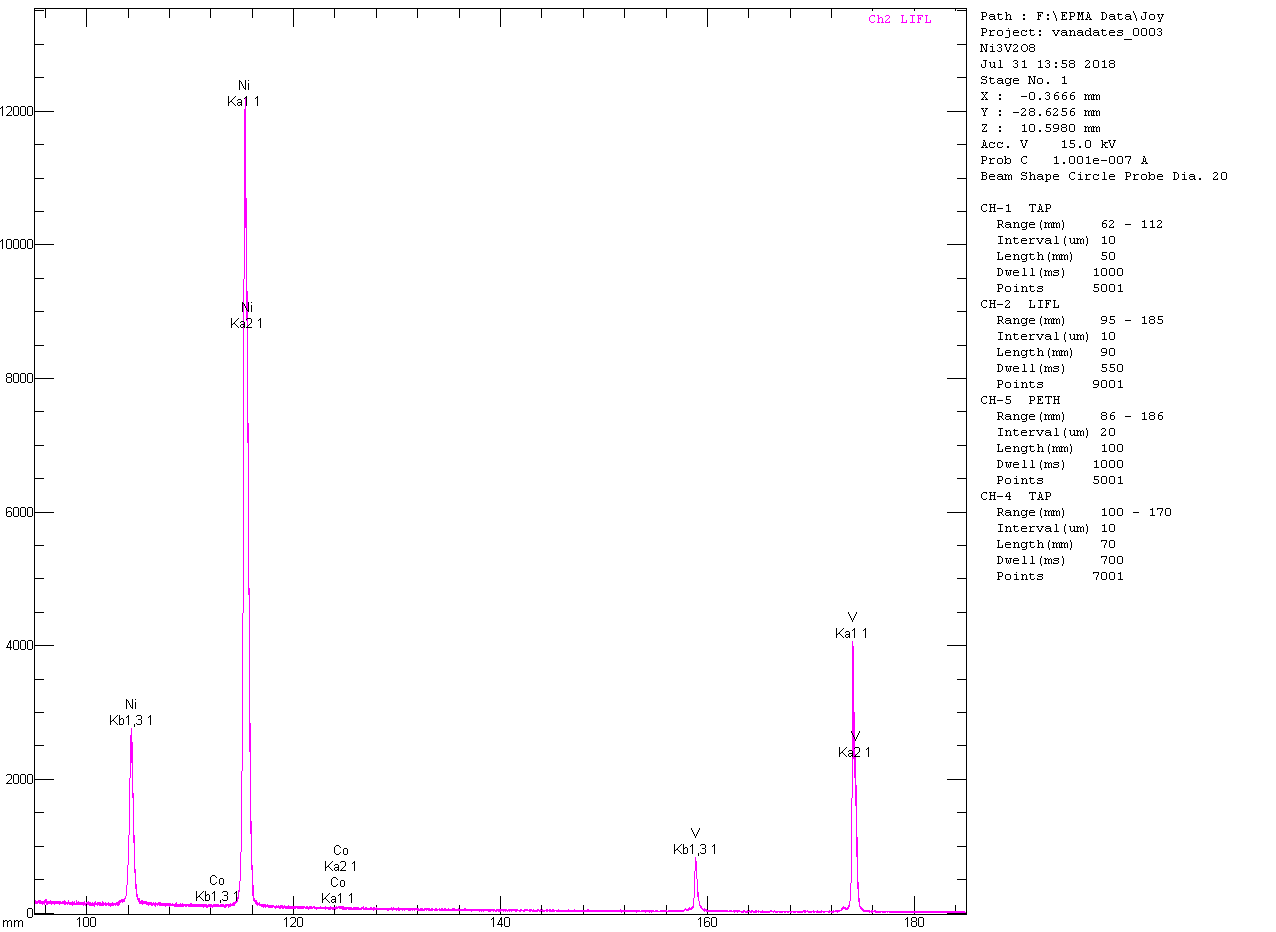Click the 12000 tick on the y-axis

pos(21,111)
